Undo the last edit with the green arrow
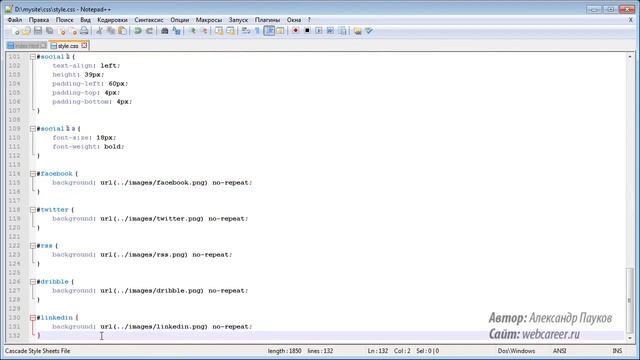The height and width of the screenshot is (360, 640). pos(138,31)
